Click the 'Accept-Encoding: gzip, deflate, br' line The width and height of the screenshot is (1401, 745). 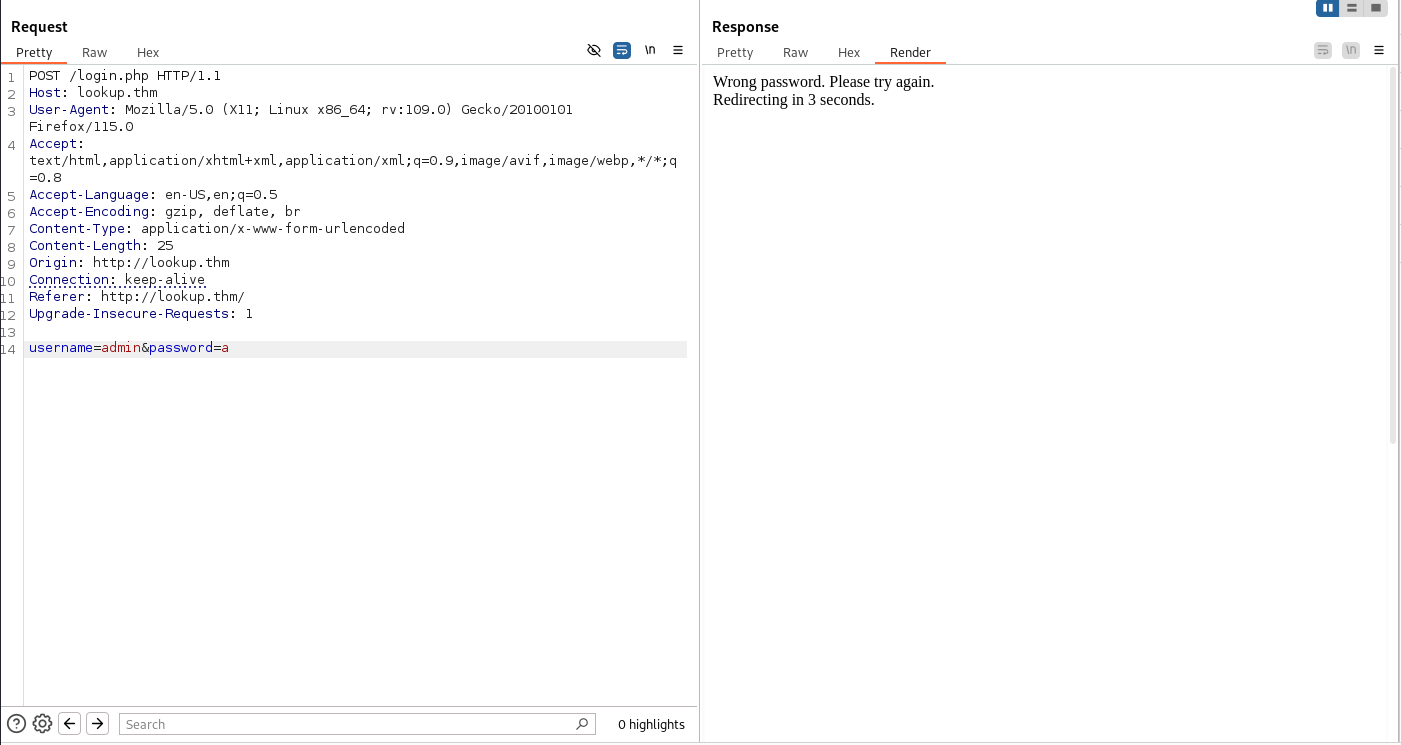point(165,212)
